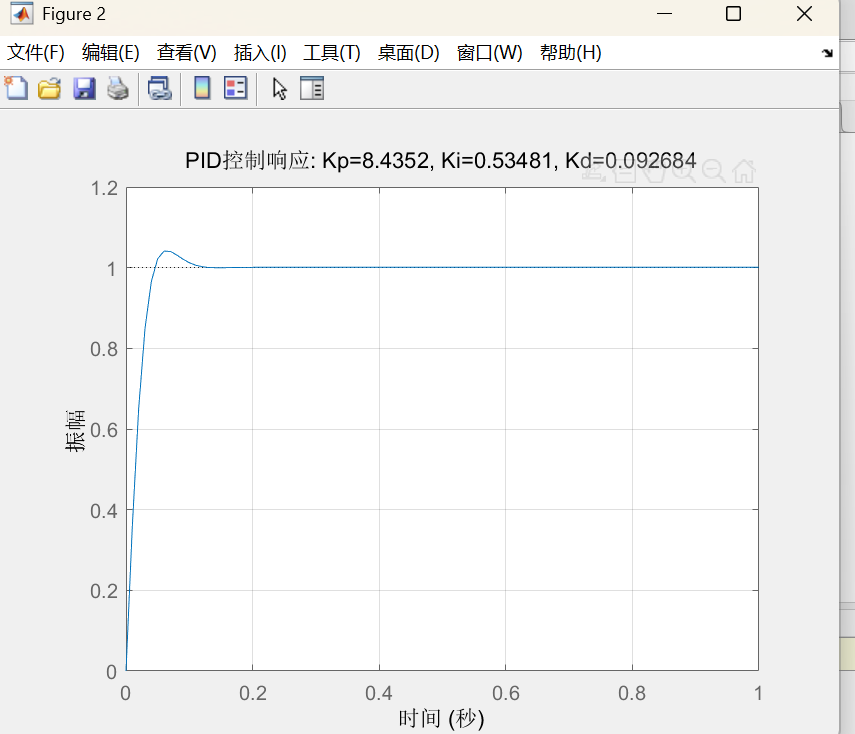Click the x-axis tick label 0.2
The width and height of the screenshot is (855, 734).
click(x=253, y=693)
